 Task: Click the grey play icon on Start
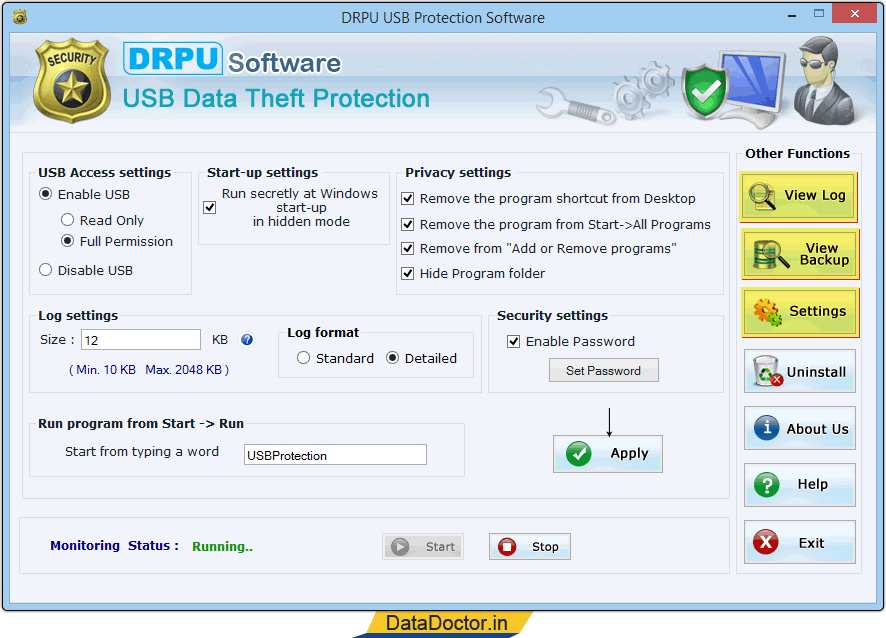(x=400, y=546)
